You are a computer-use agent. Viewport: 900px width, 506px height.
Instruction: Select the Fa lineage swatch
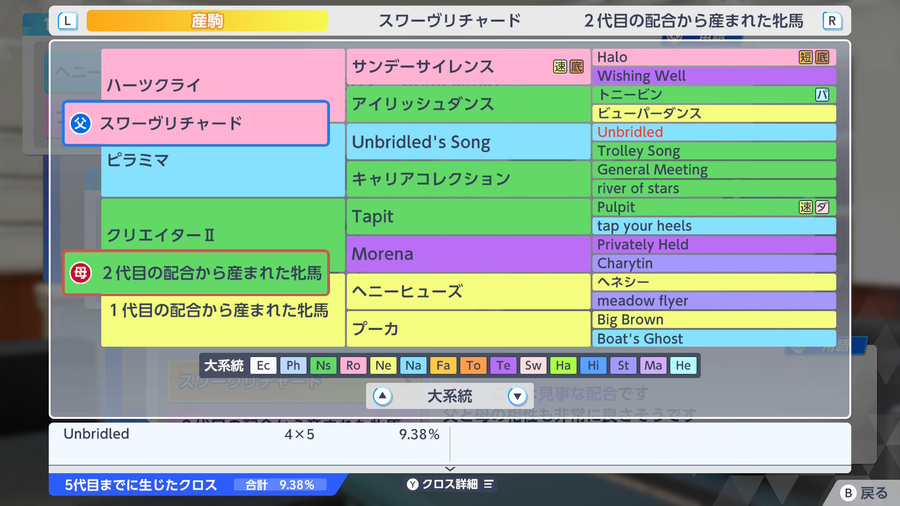click(443, 365)
